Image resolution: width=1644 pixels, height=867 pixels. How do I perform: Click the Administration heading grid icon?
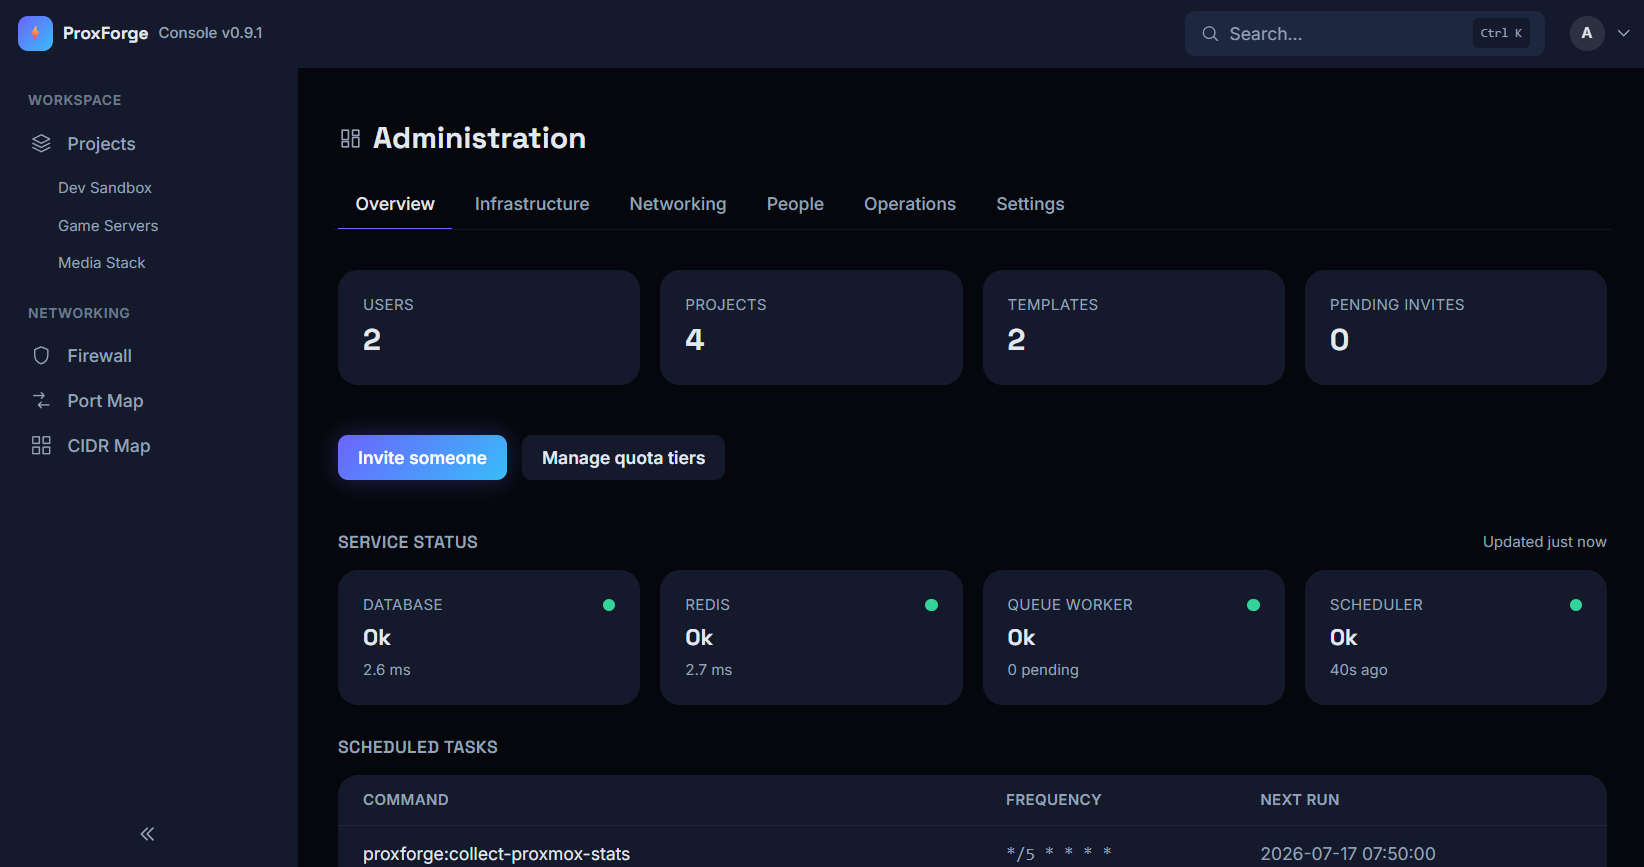point(350,138)
